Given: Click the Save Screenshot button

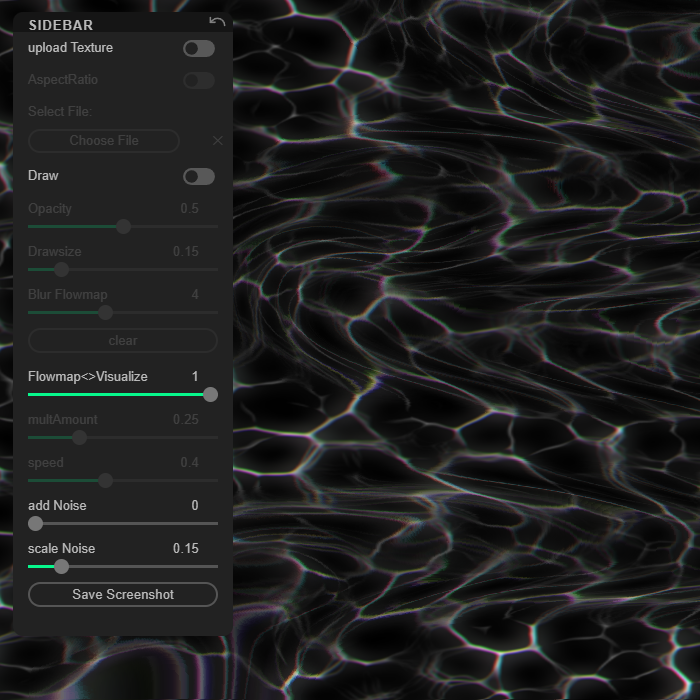Looking at the screenshot, I should [x=123, y=594].
